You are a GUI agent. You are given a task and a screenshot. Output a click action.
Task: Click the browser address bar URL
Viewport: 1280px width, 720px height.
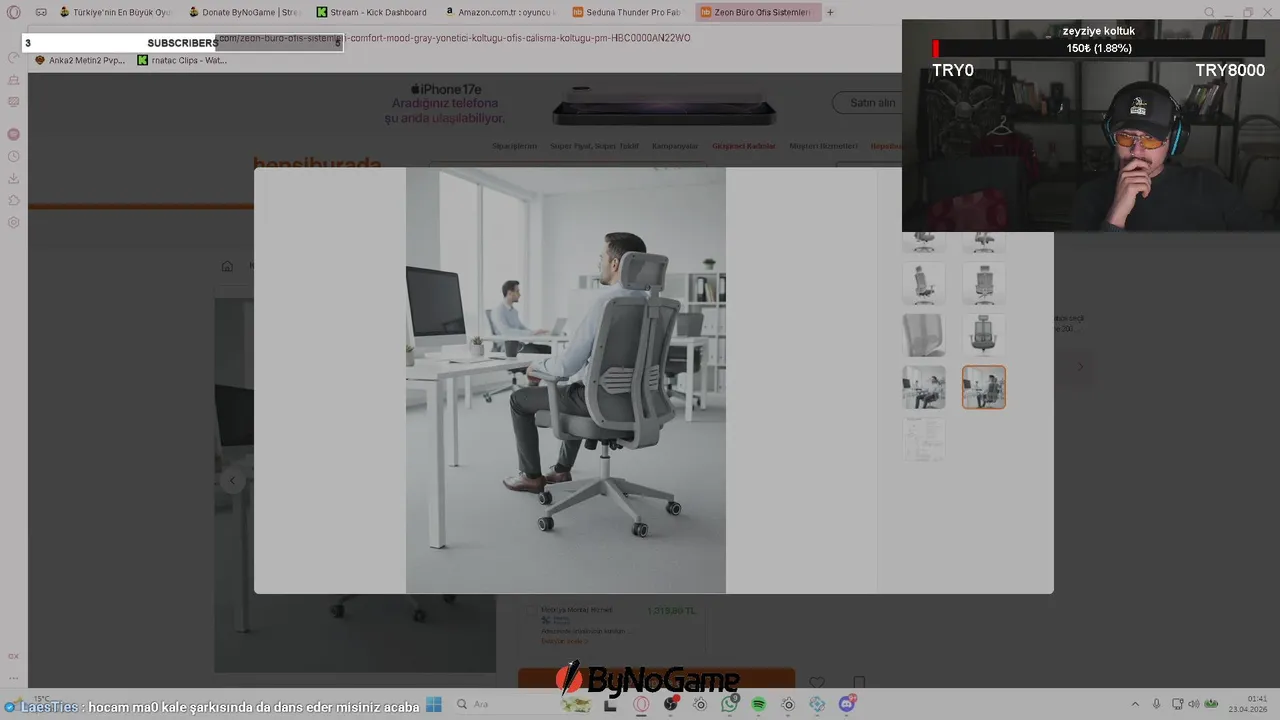point(453,38)
